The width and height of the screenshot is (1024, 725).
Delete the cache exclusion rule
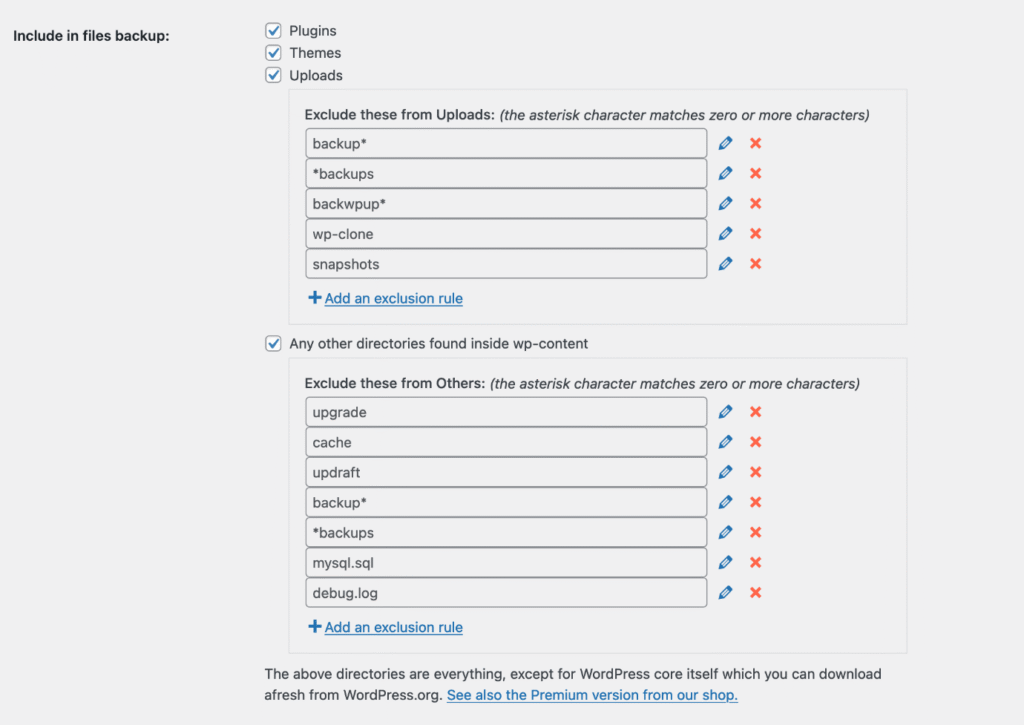pyautogui.click(x=756, y=442)
